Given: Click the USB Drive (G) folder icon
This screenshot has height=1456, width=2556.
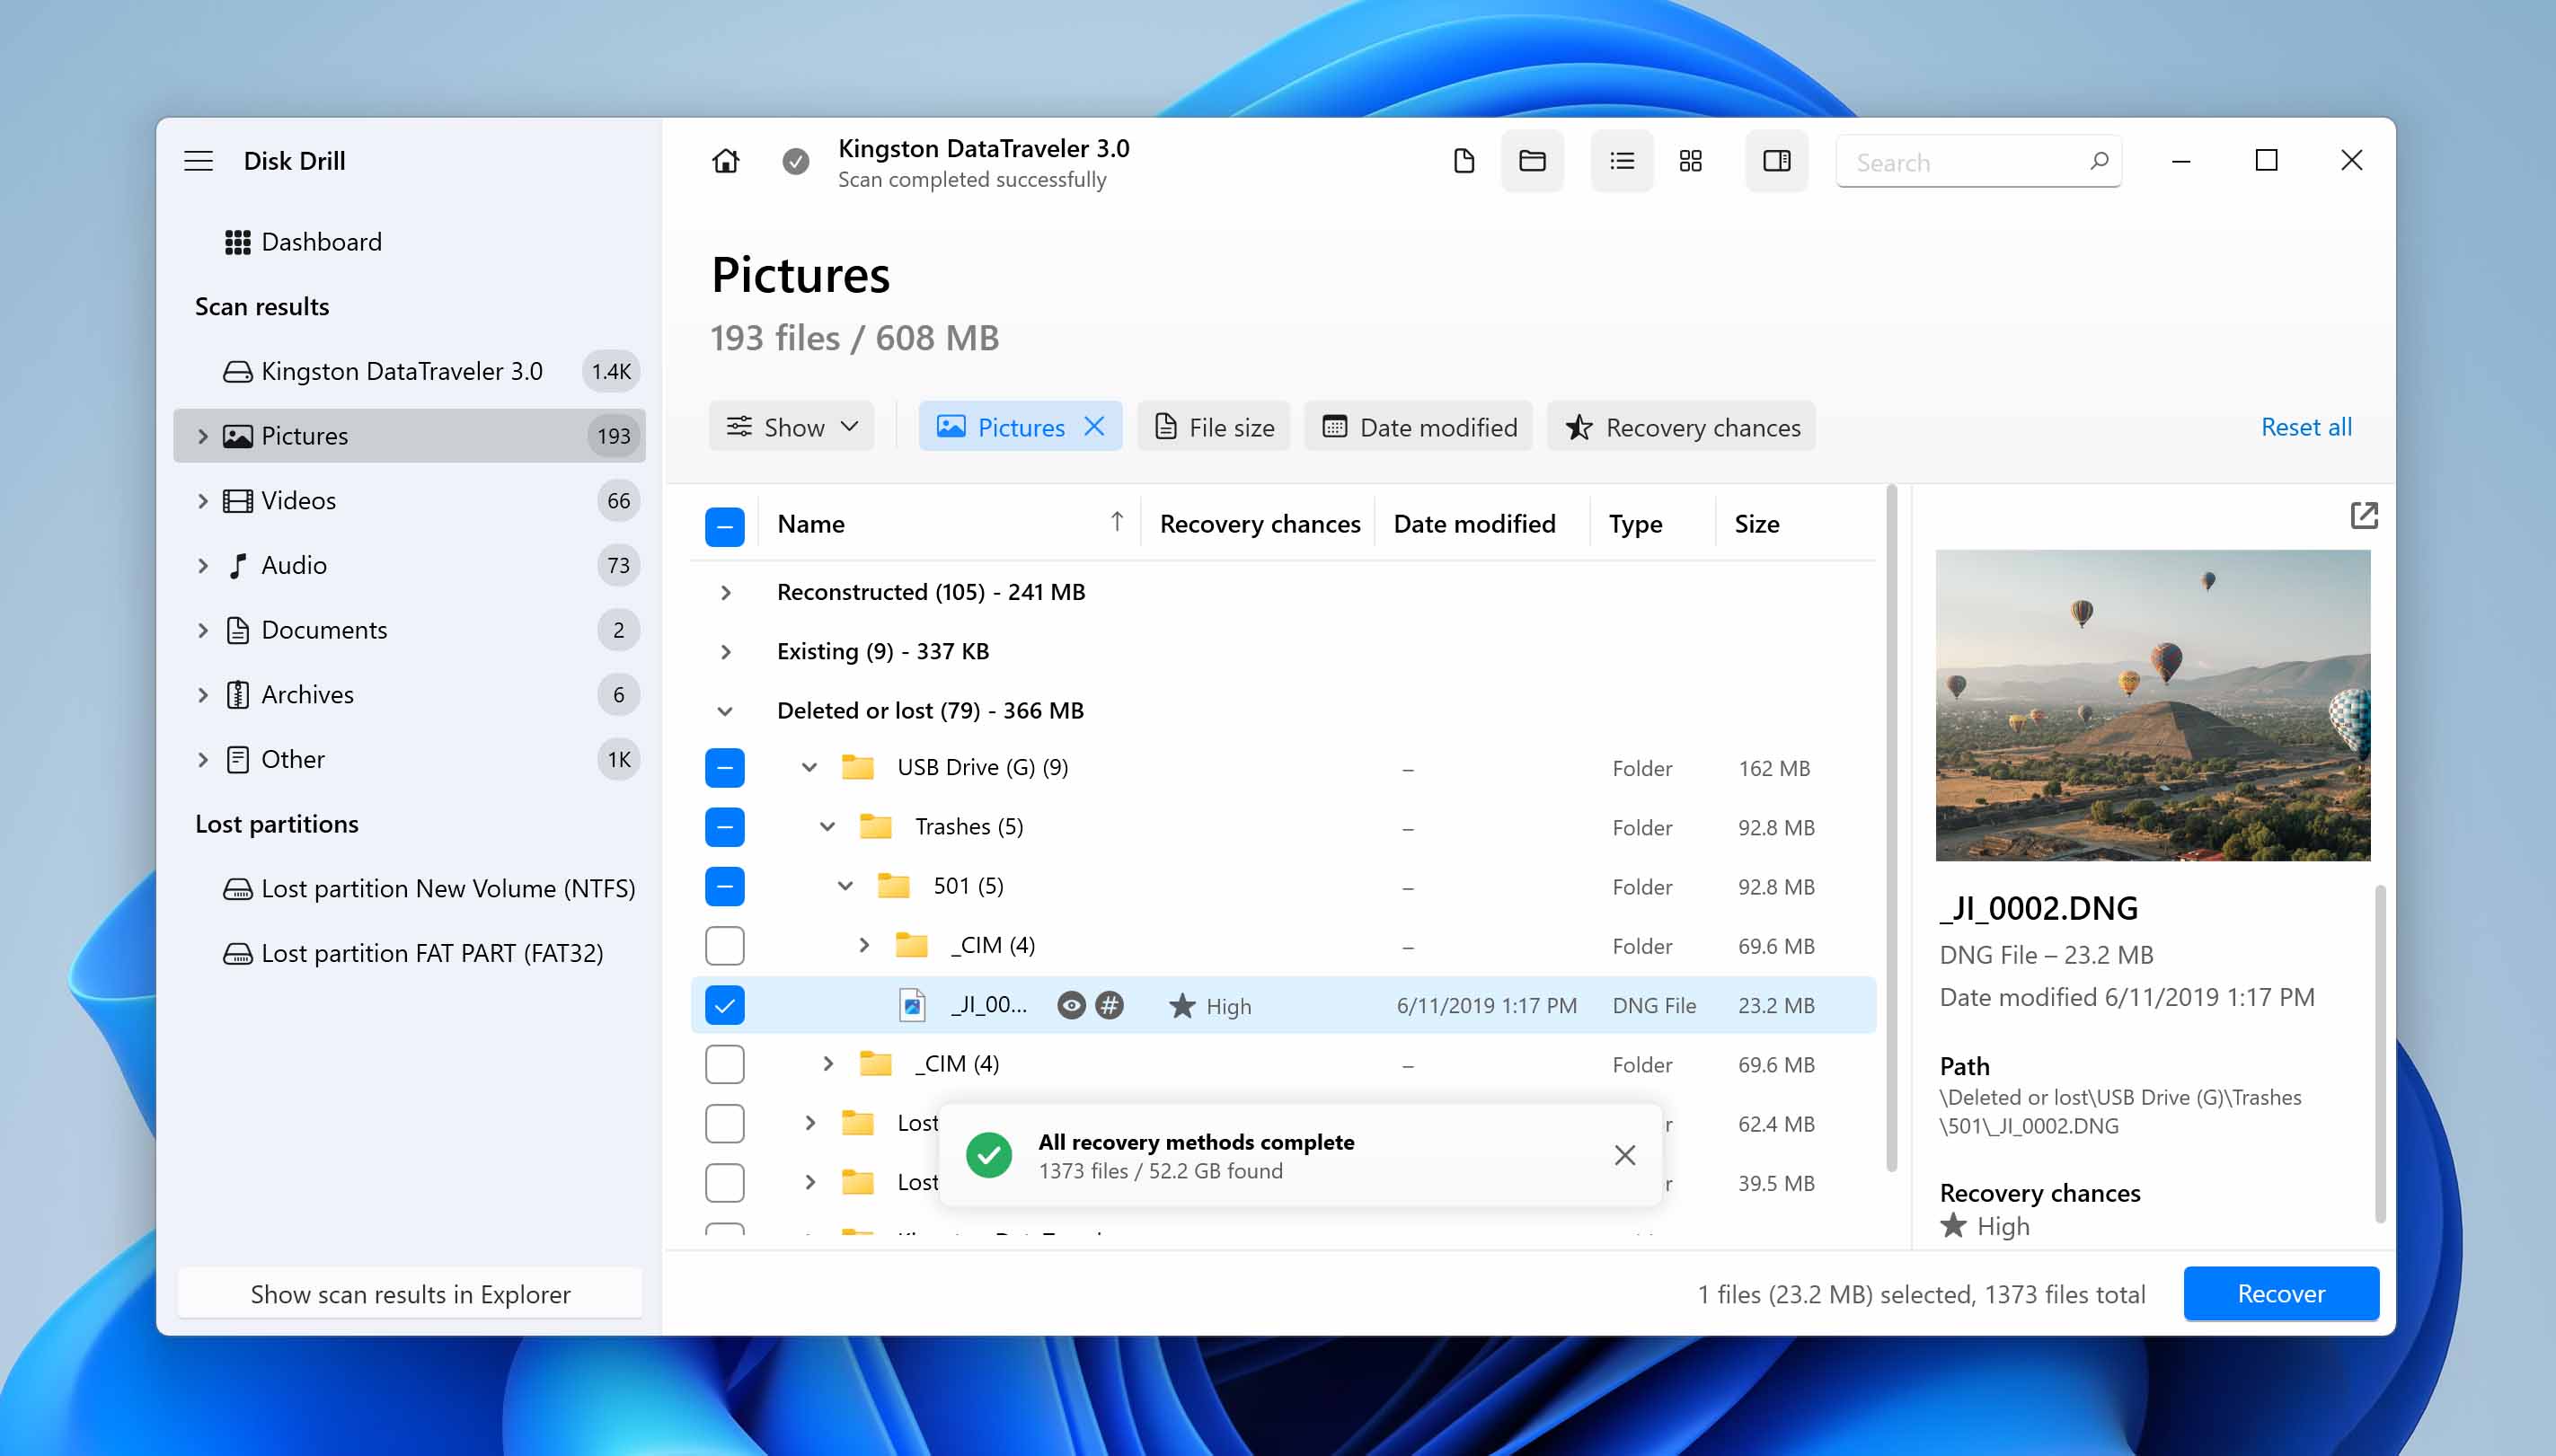Looking at the screenshot, I should point(857,767).
